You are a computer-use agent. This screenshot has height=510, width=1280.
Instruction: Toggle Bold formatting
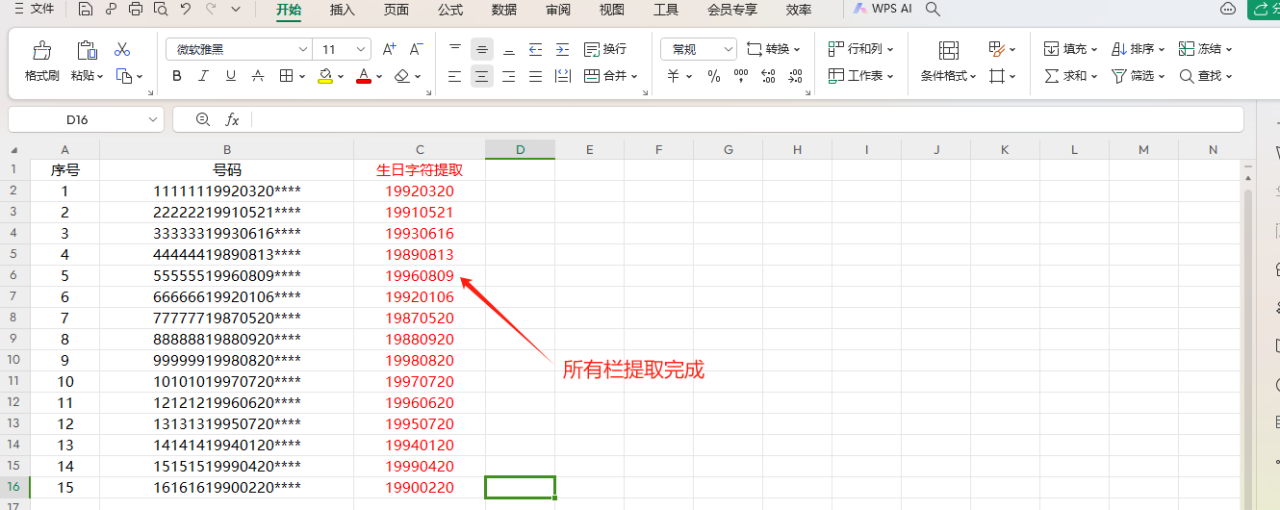177,76
